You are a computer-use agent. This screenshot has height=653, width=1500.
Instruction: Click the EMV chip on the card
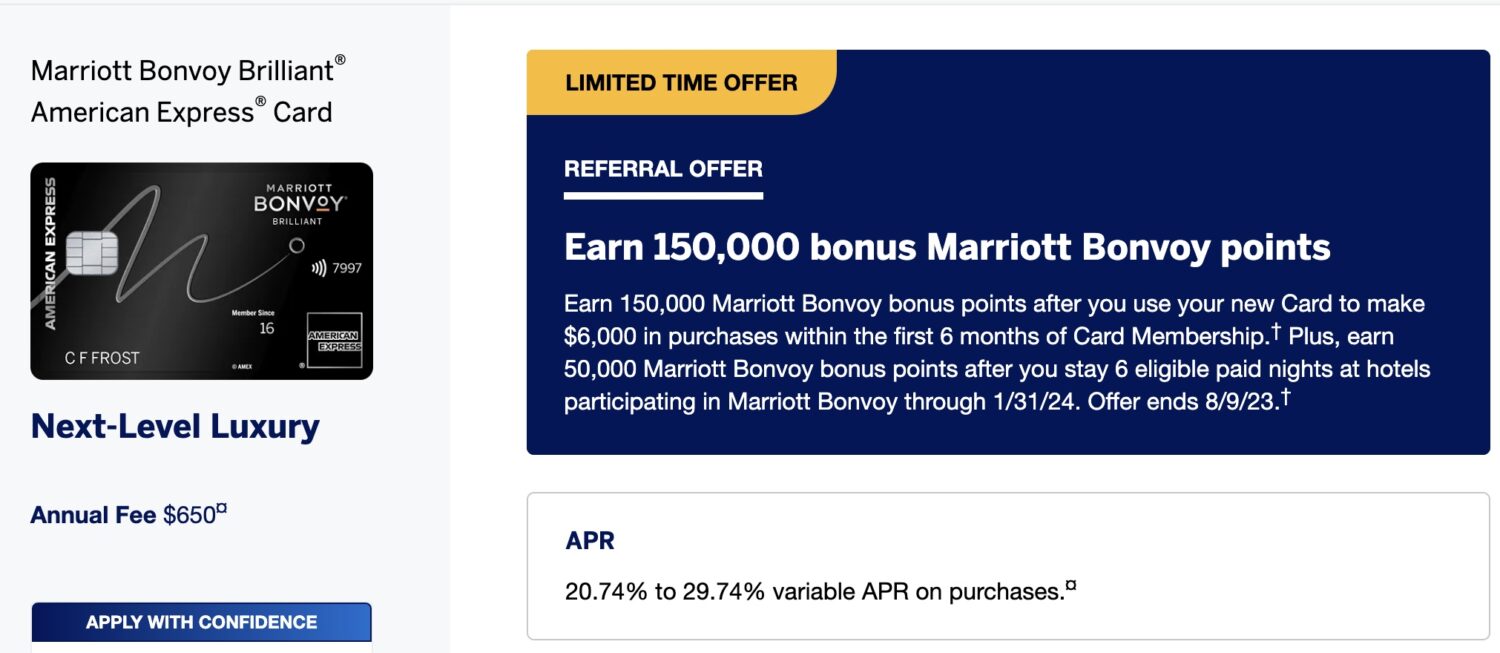pos(92,252)
